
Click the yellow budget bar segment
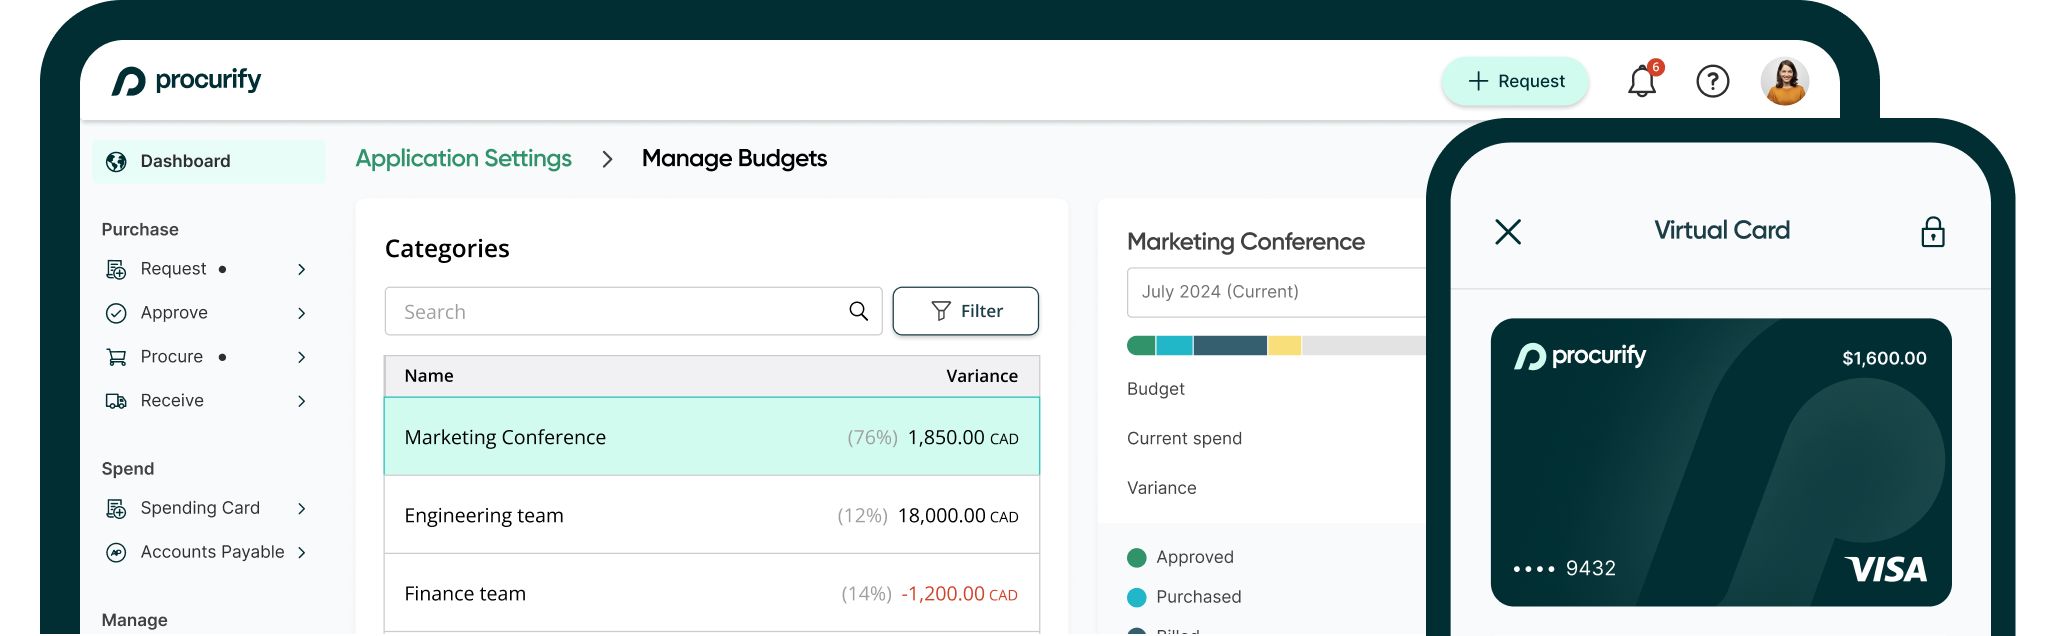(x=1284, y=345)
